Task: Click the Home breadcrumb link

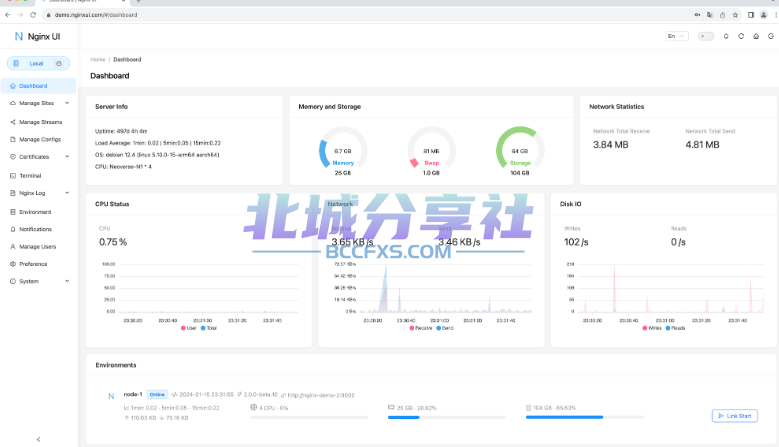Action: click(x=98, y=60)
